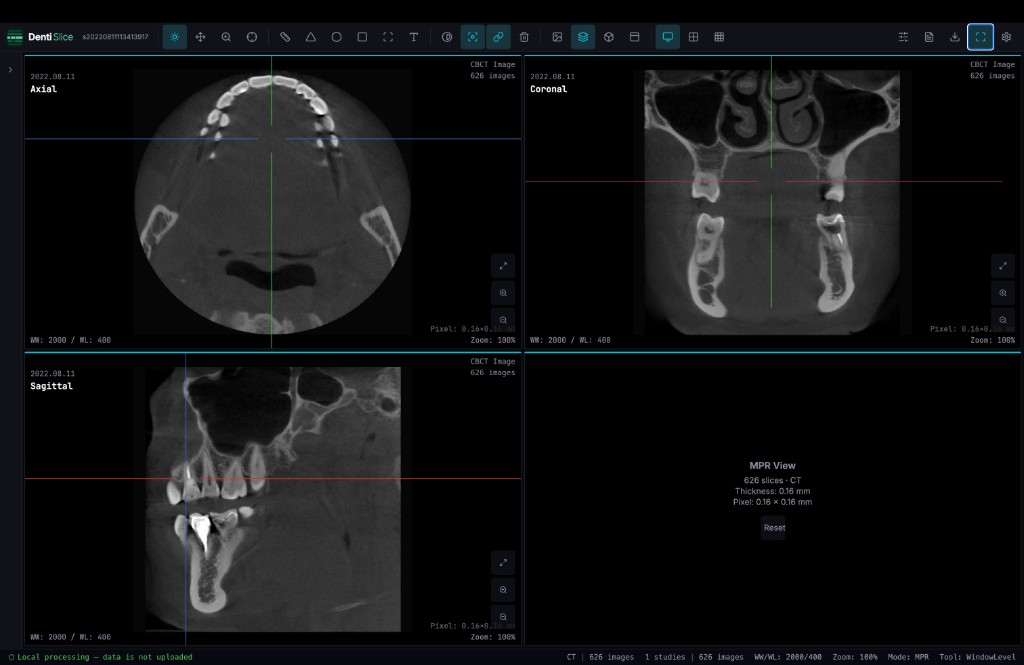Select the angle measurement triangle tool
This screenshot has height=665, width=1024.
click(311, 37)
